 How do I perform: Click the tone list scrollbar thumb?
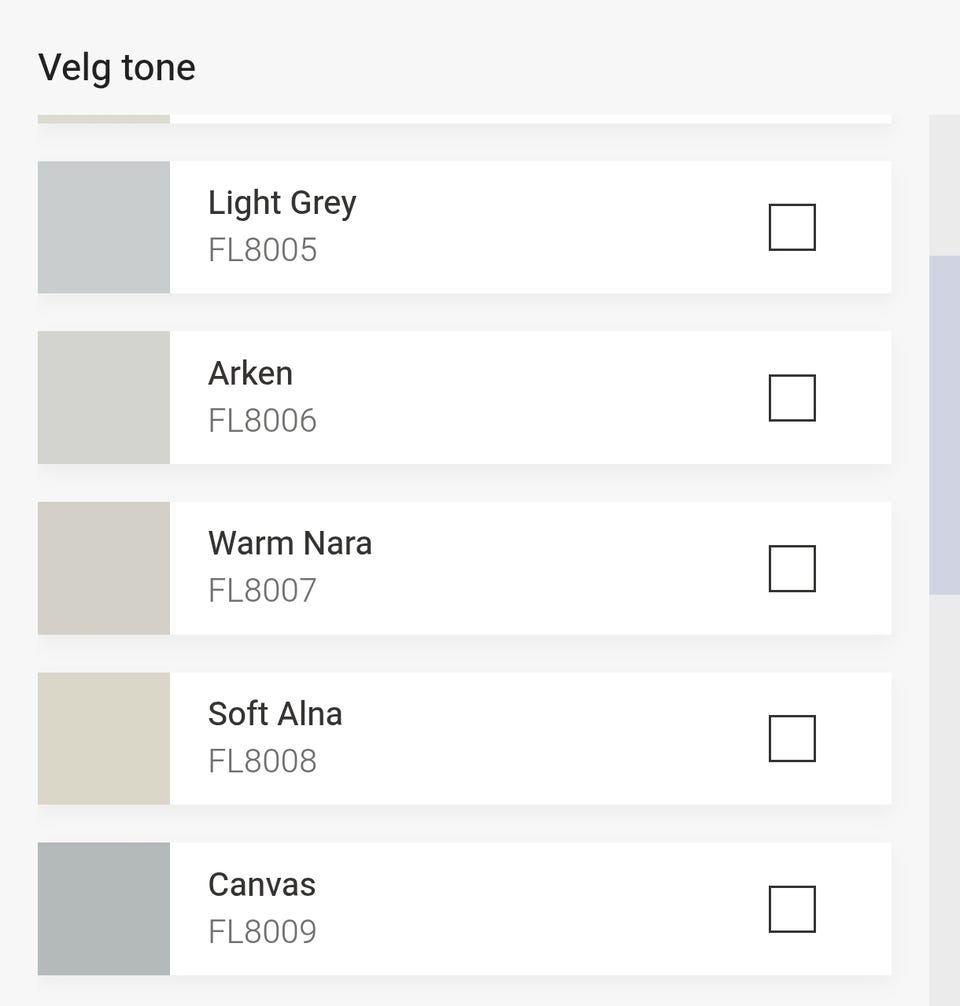click(x=944, y=425)
